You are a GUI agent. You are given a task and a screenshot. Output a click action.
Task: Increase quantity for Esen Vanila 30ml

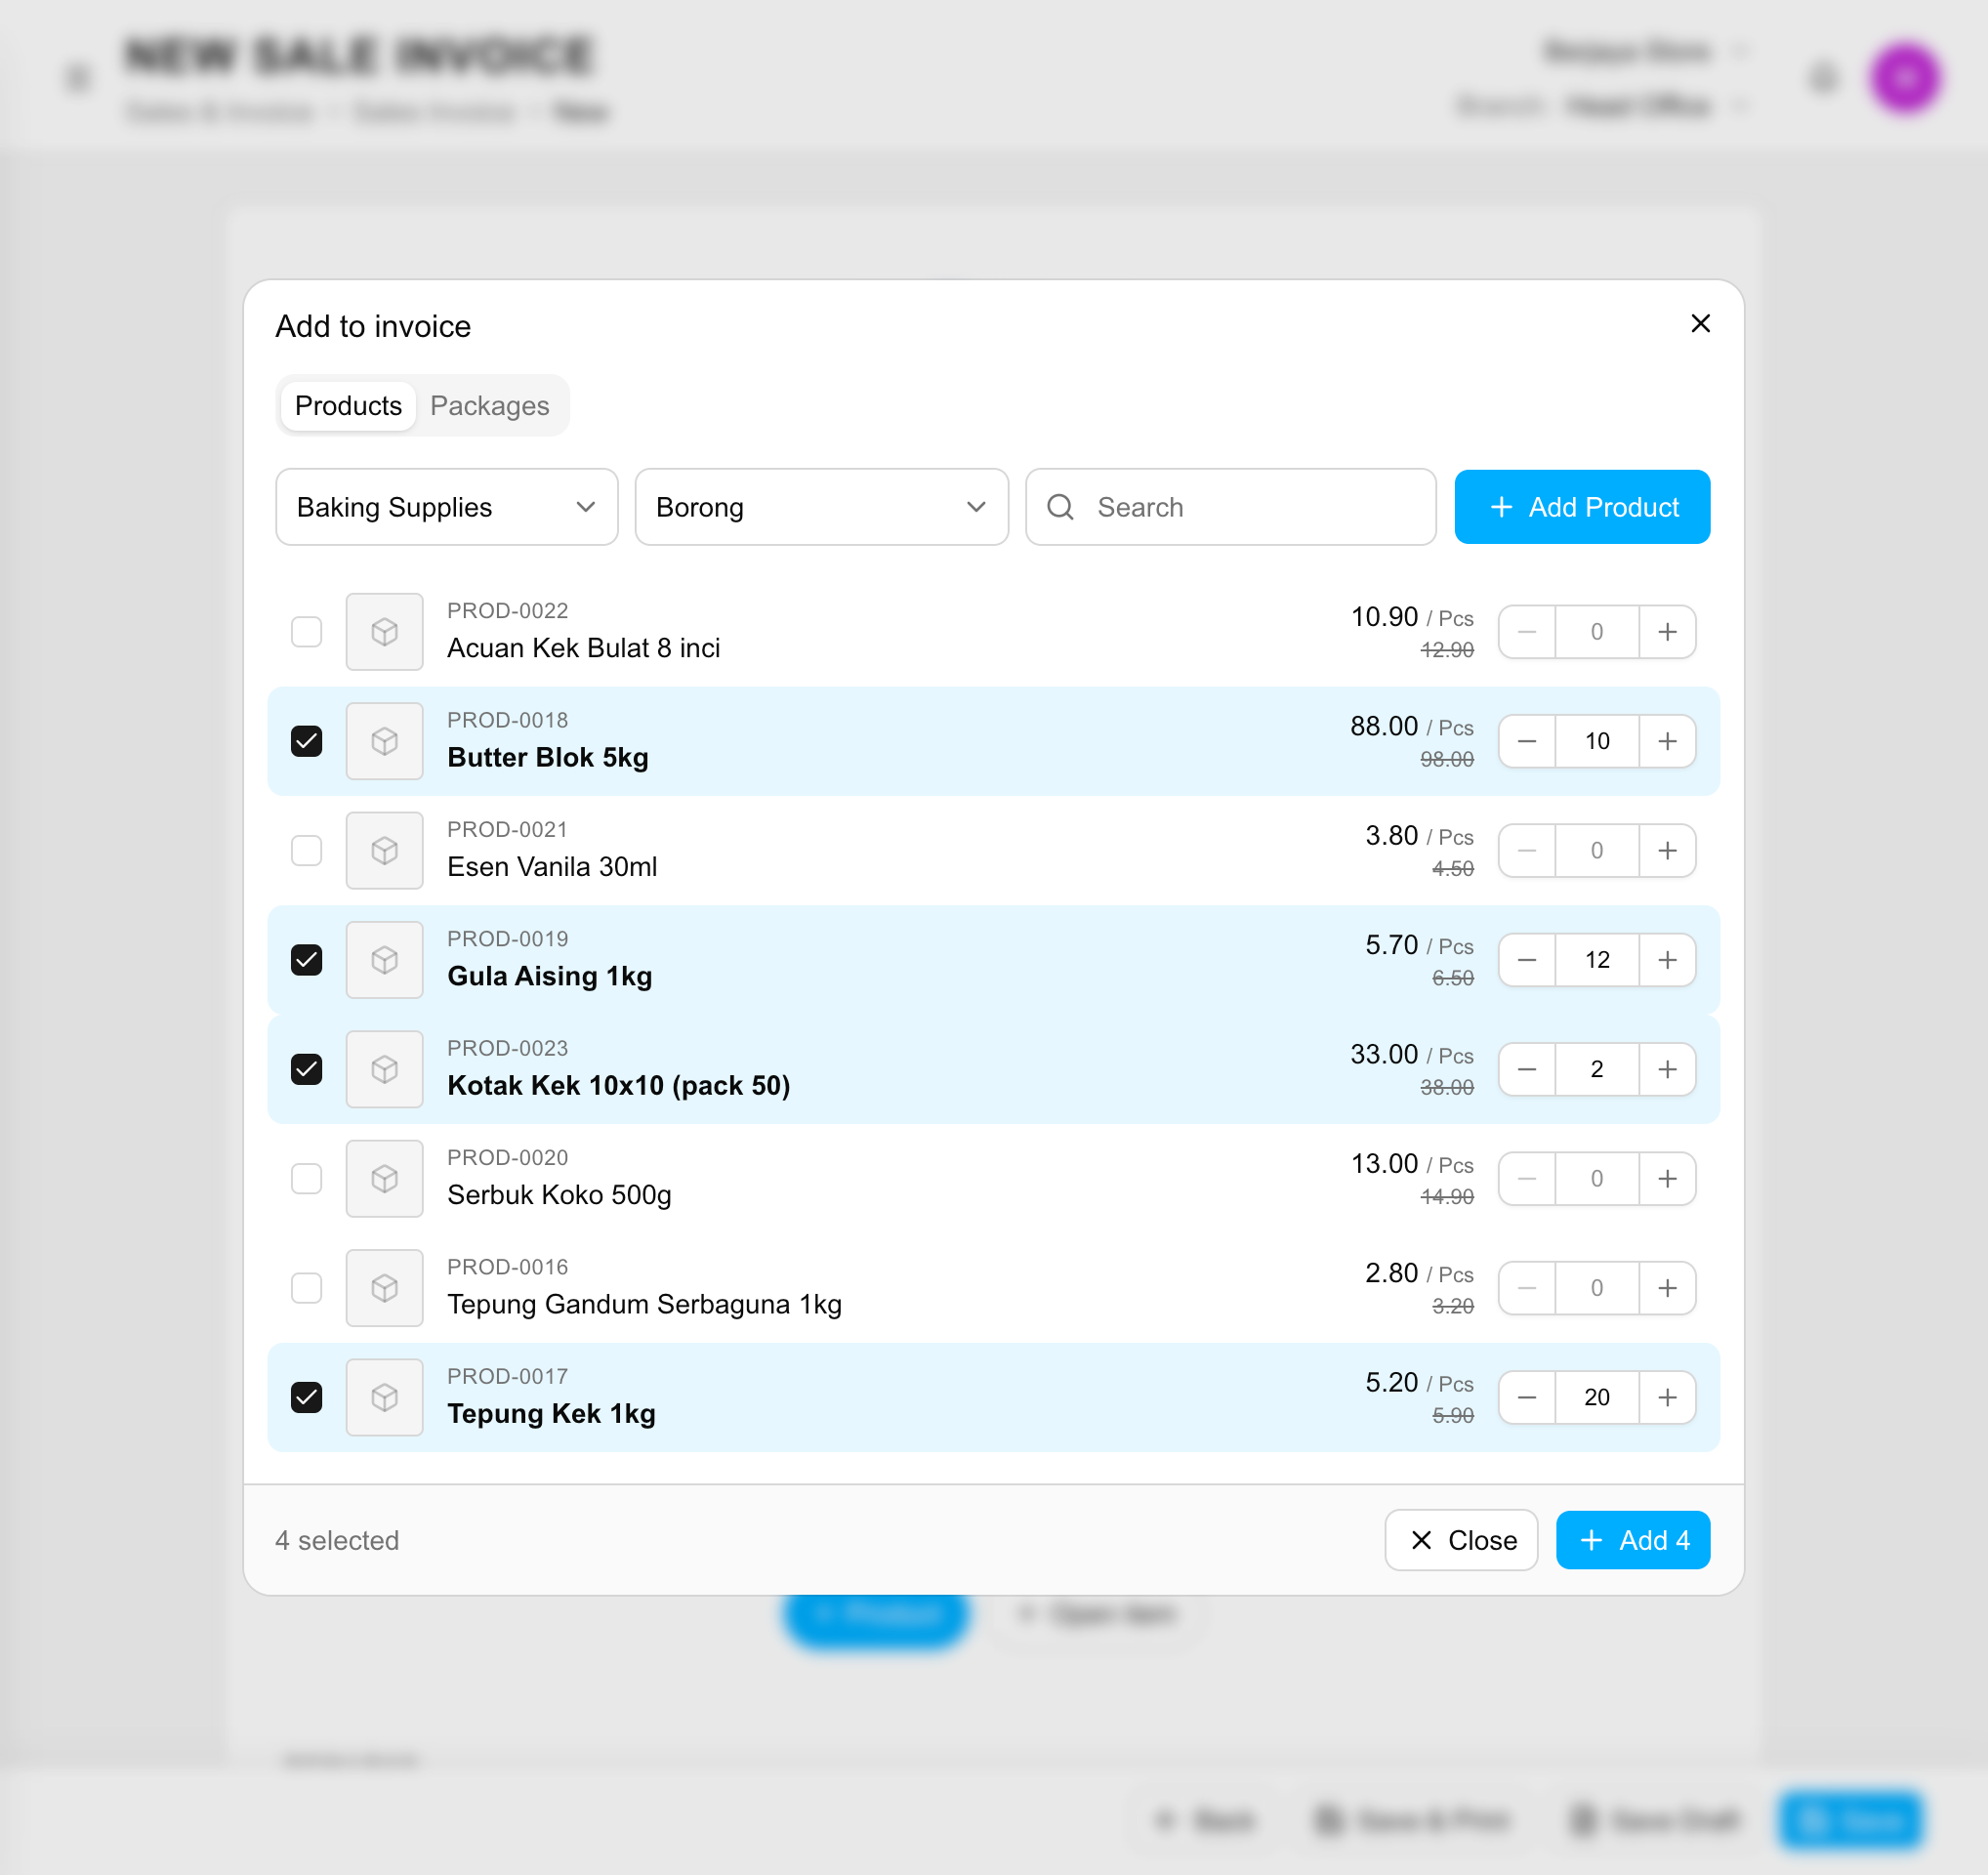pyautogui.click(x=1667, y=851)
